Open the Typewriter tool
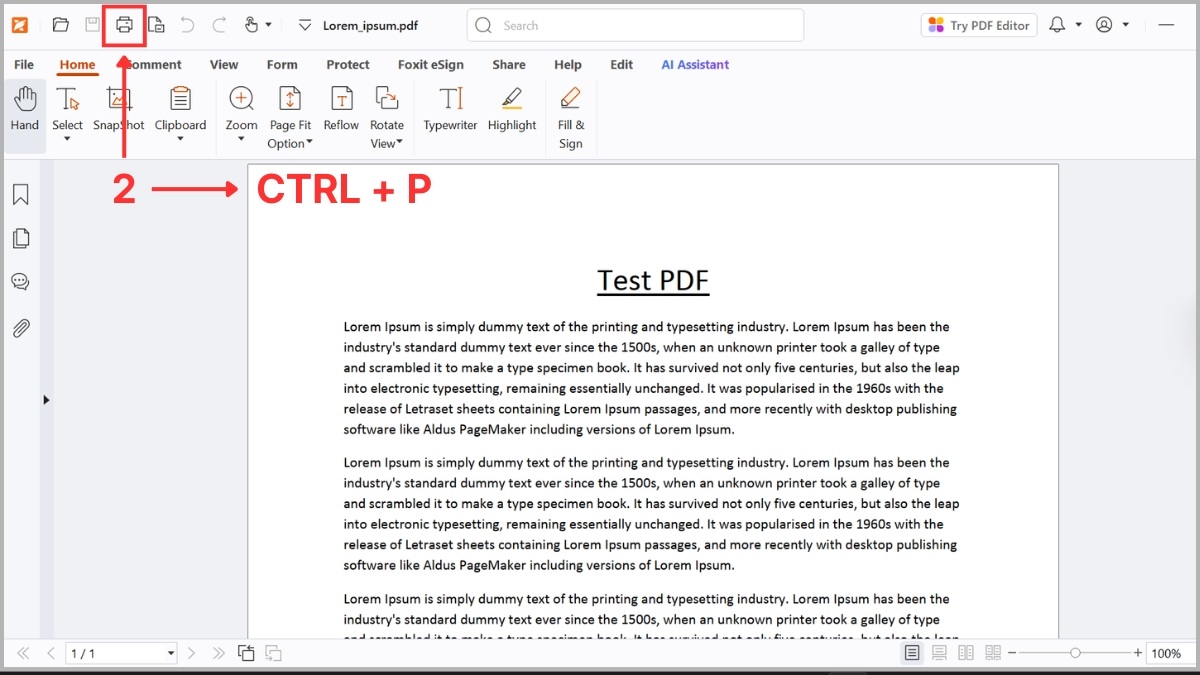The width and height of the screenshot is (1200, 675). pos(450,110)
